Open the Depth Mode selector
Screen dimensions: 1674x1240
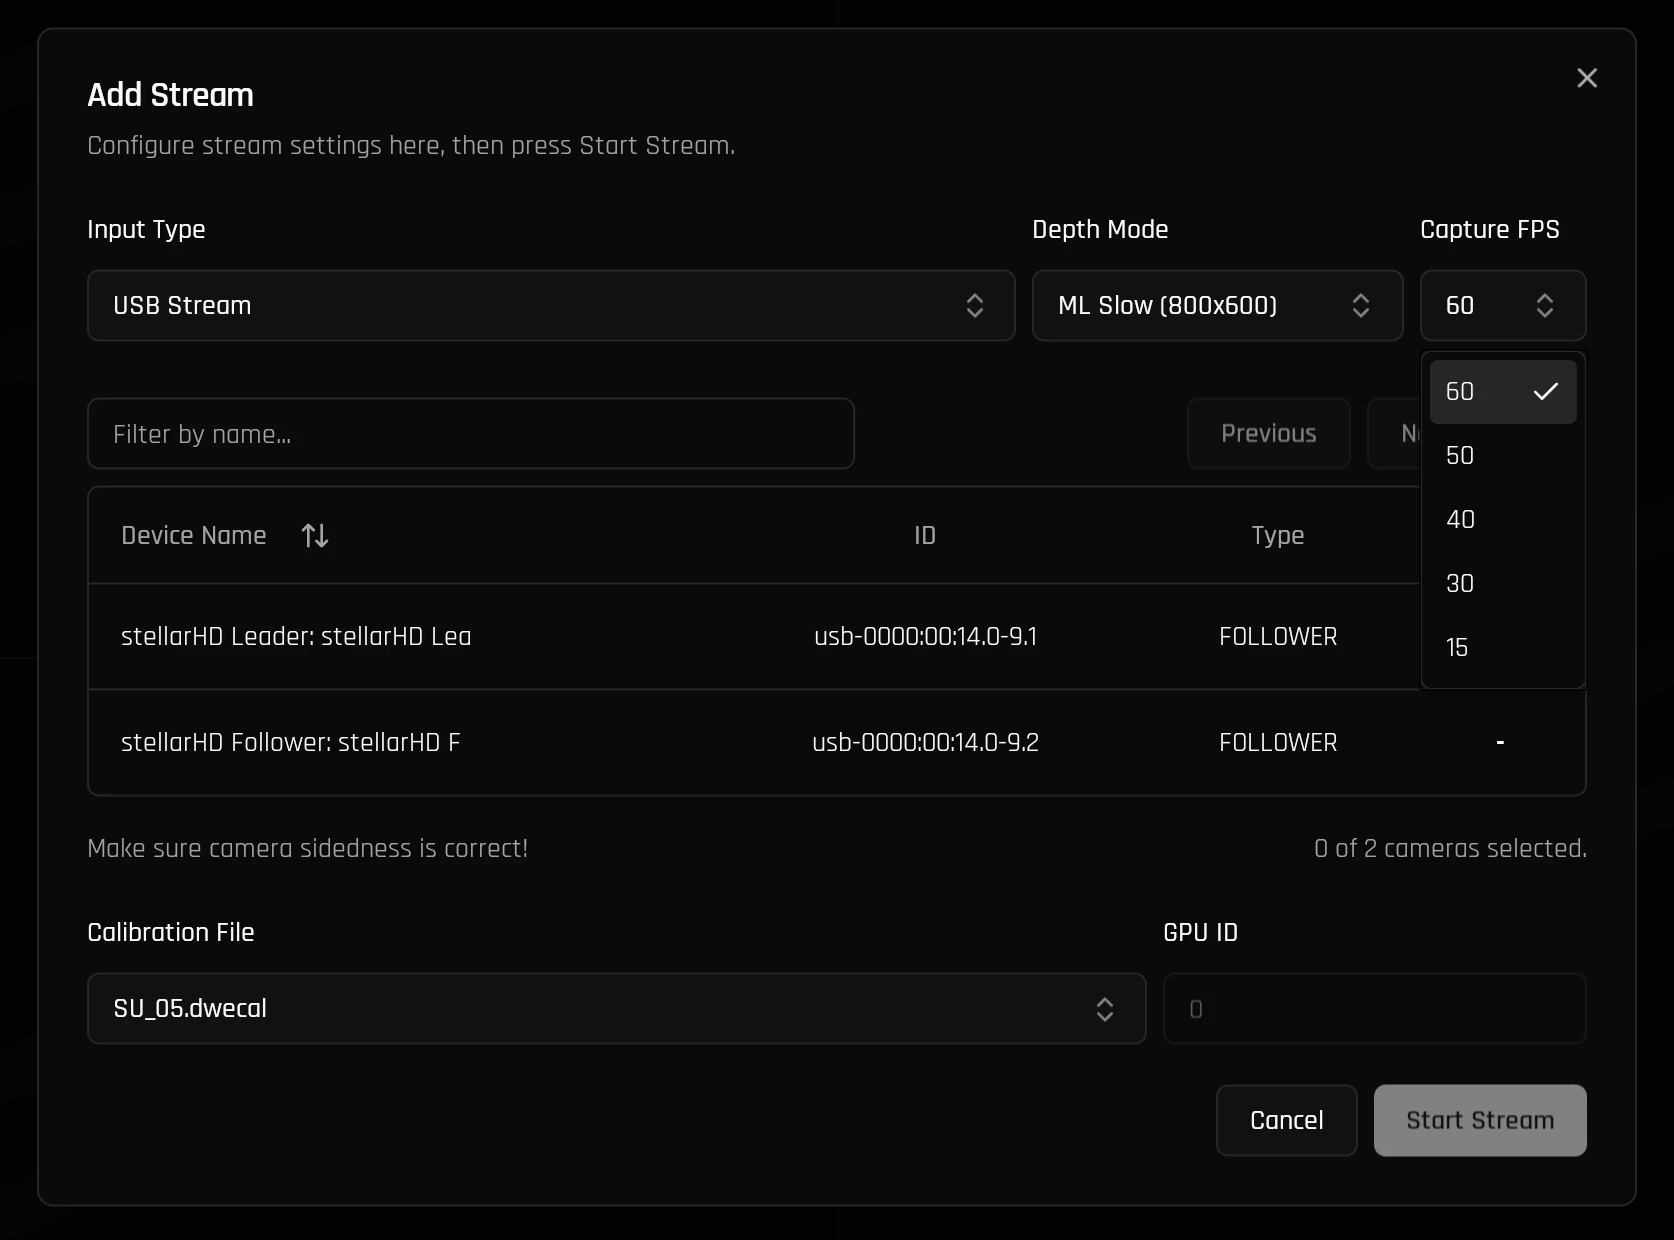(x=1217, y=305)
